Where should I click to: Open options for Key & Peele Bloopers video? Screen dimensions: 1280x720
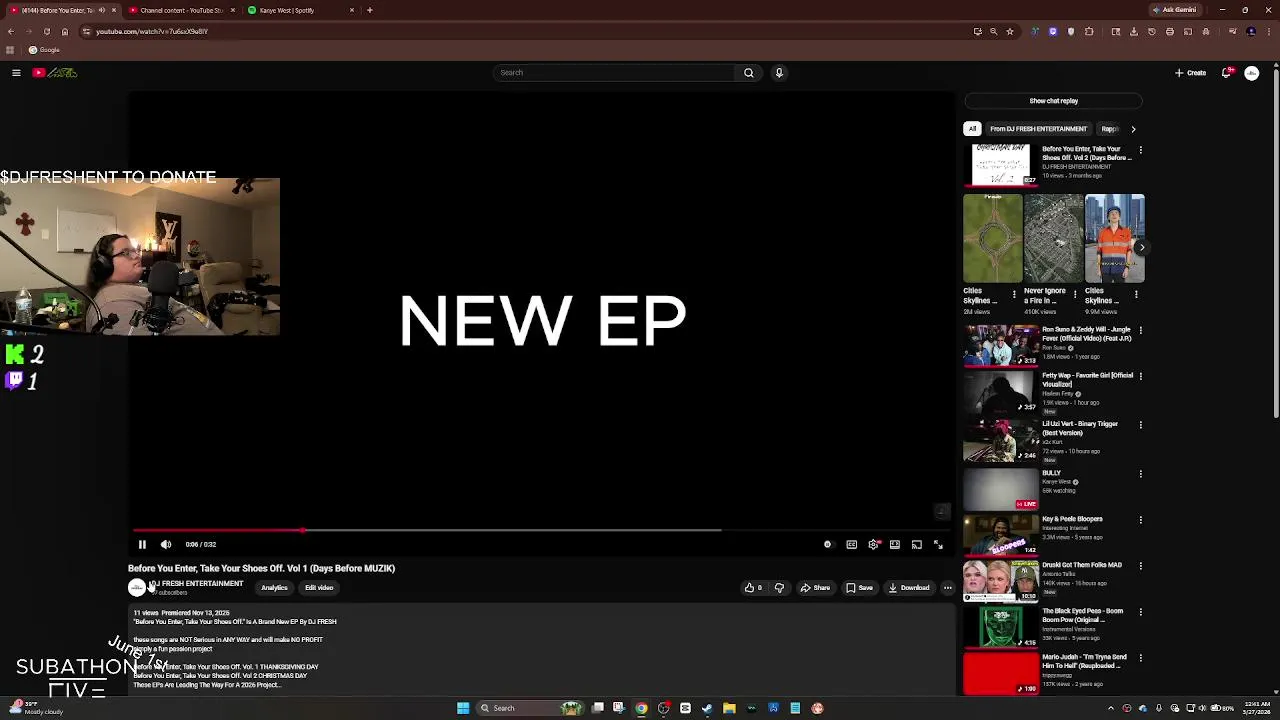coord(1141,520)
